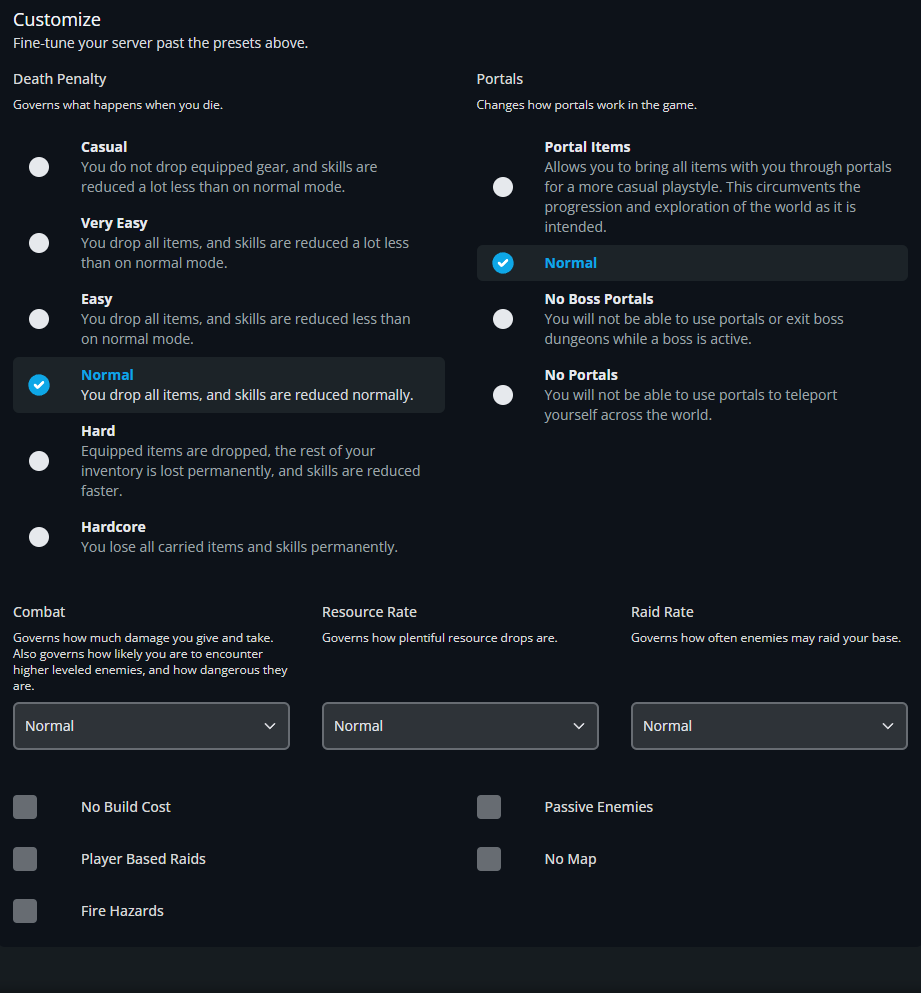Click the Resource Rate heading
Viewport: 921px width, 993px height.
coord(369,612)
